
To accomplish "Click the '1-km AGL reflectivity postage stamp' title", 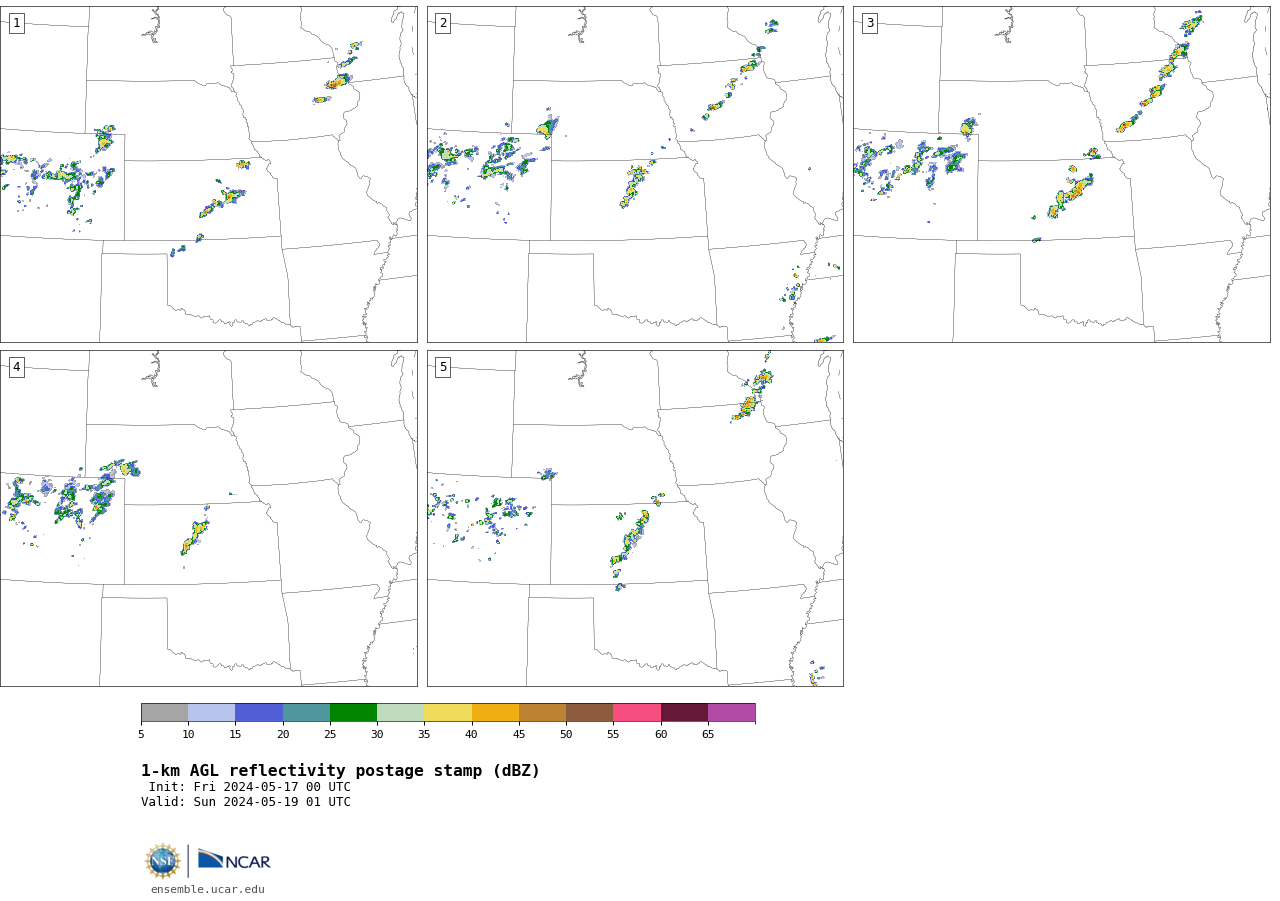I will tap(340, 771).
